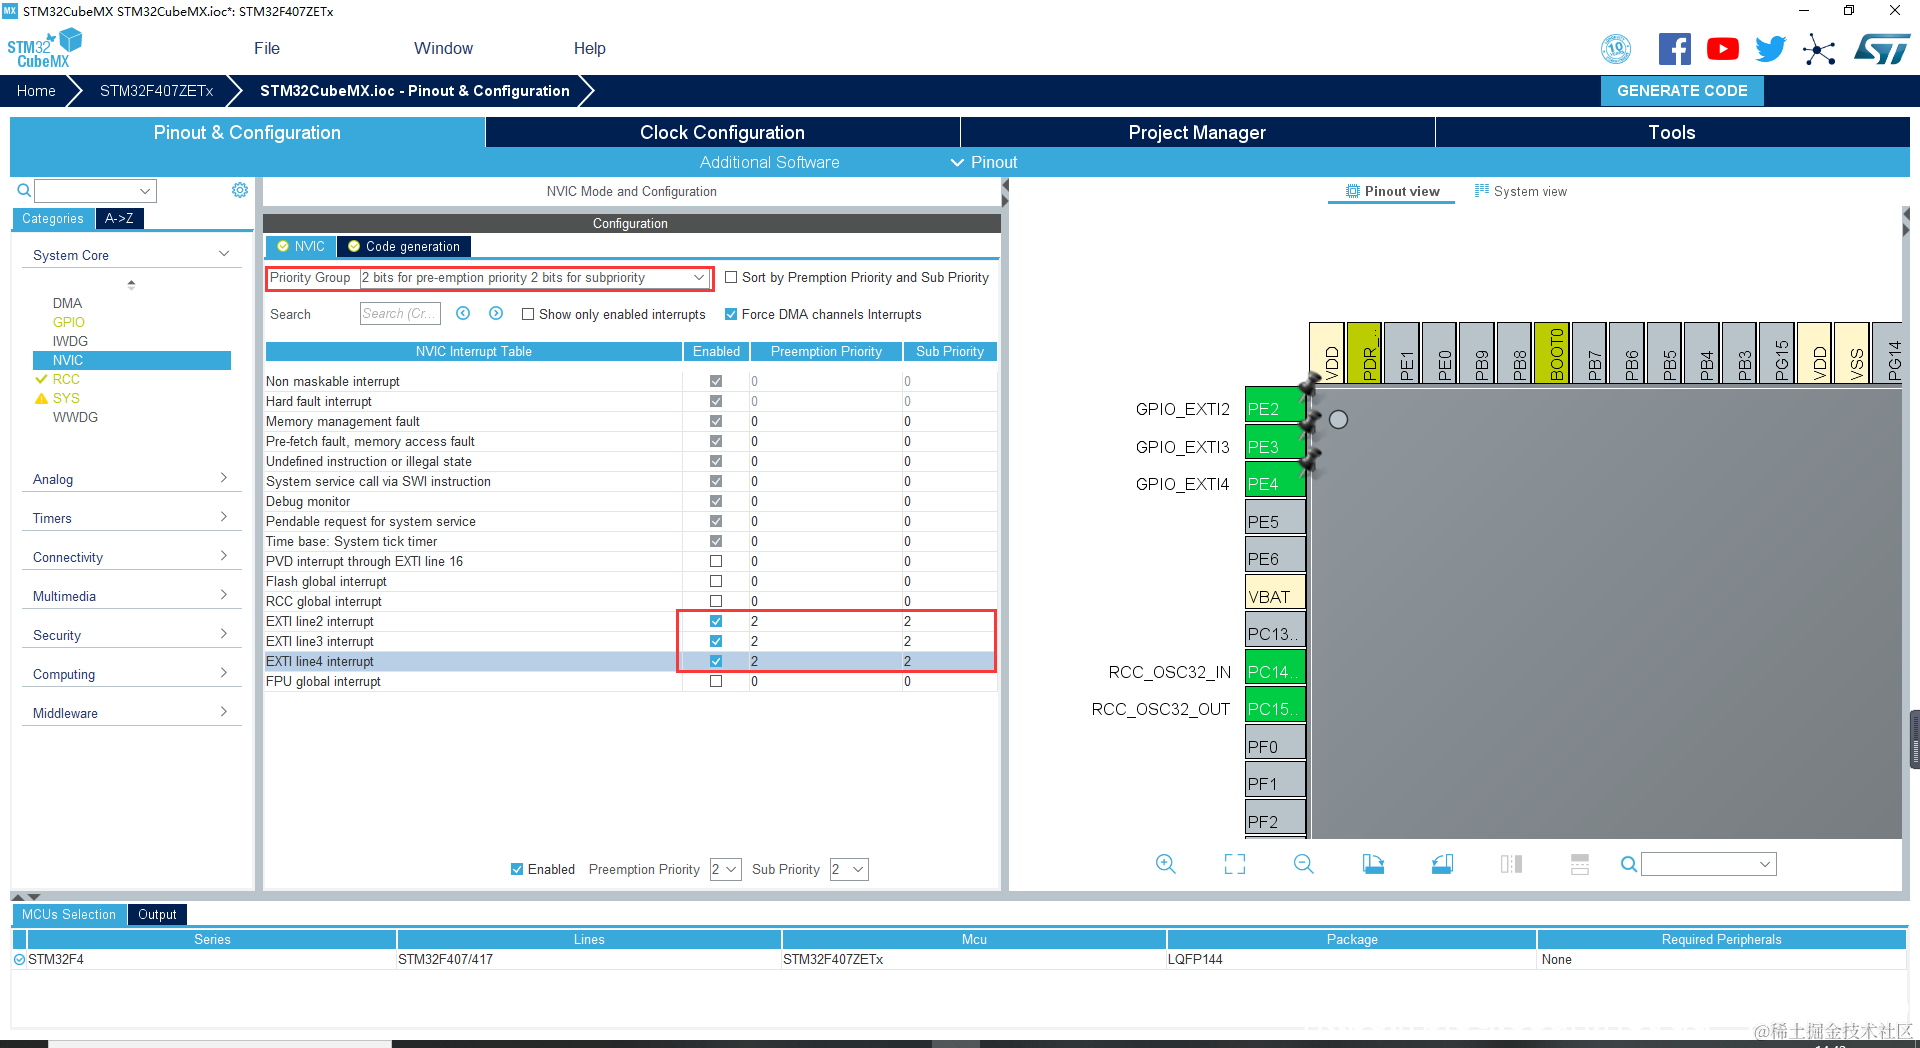Select the RCC item in System Core
The image size is (1920, 1048).
66,379
